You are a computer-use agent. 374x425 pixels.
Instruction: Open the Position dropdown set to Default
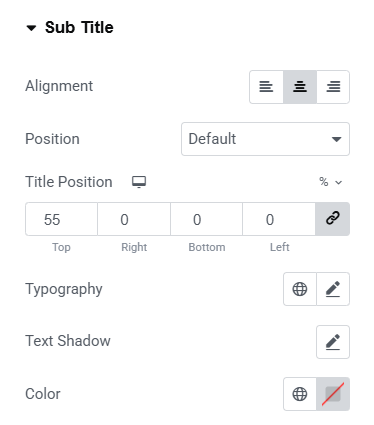[x=265, y=139]
